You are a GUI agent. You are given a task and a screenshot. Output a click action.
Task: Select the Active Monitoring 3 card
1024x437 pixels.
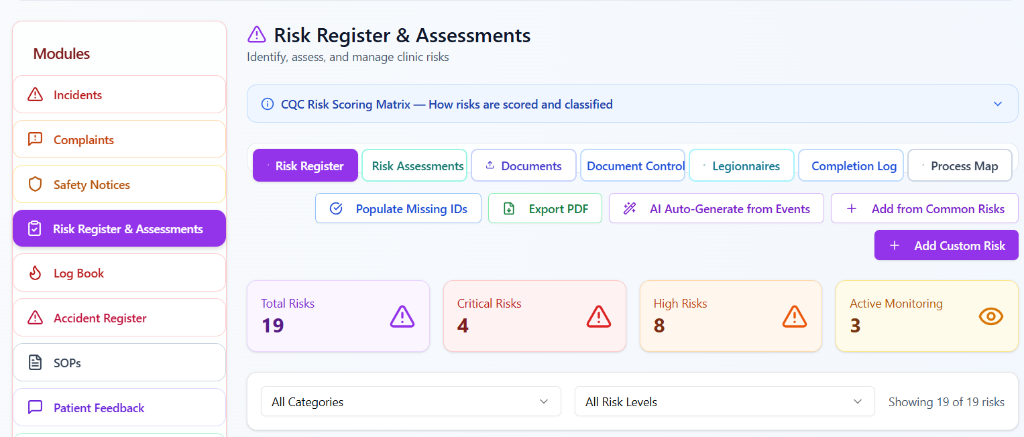[927, 316]
